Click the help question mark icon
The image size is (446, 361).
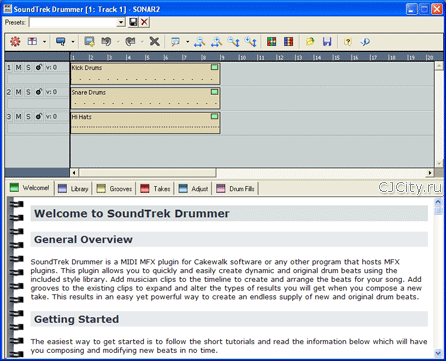tap(348, 42)
